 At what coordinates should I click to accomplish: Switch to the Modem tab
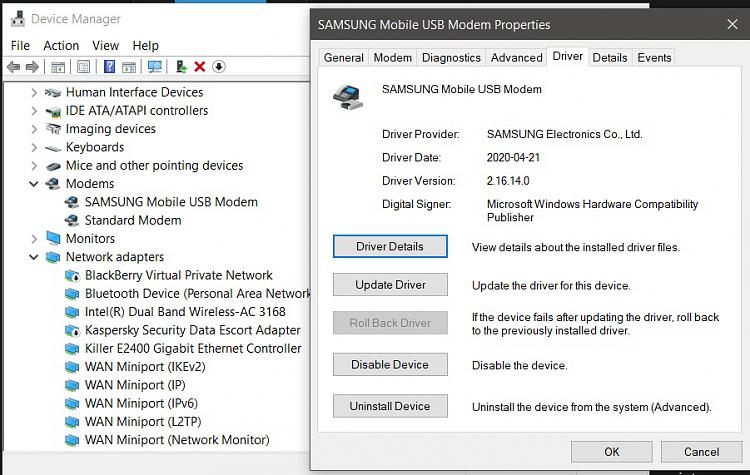[x=393, y=57]
